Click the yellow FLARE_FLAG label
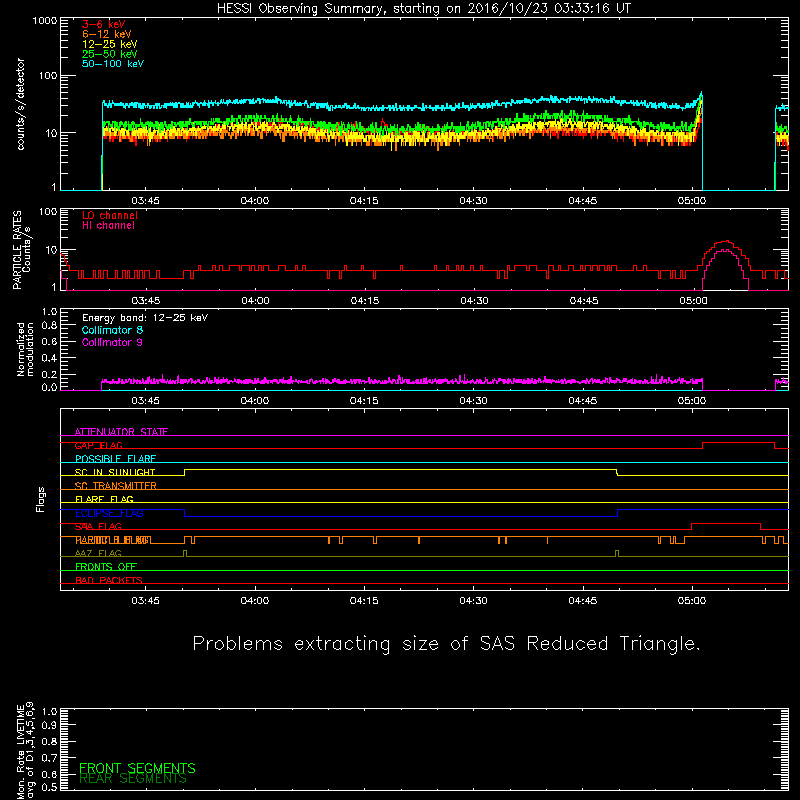The height and width of the screenshot is (800, 800). (104, 499)
